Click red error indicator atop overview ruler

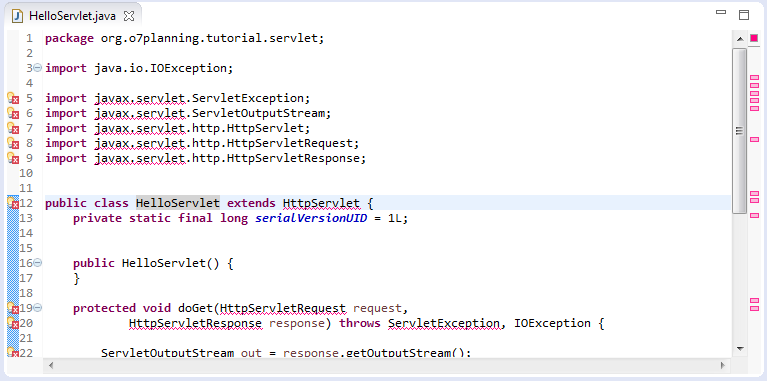point(754,38)
